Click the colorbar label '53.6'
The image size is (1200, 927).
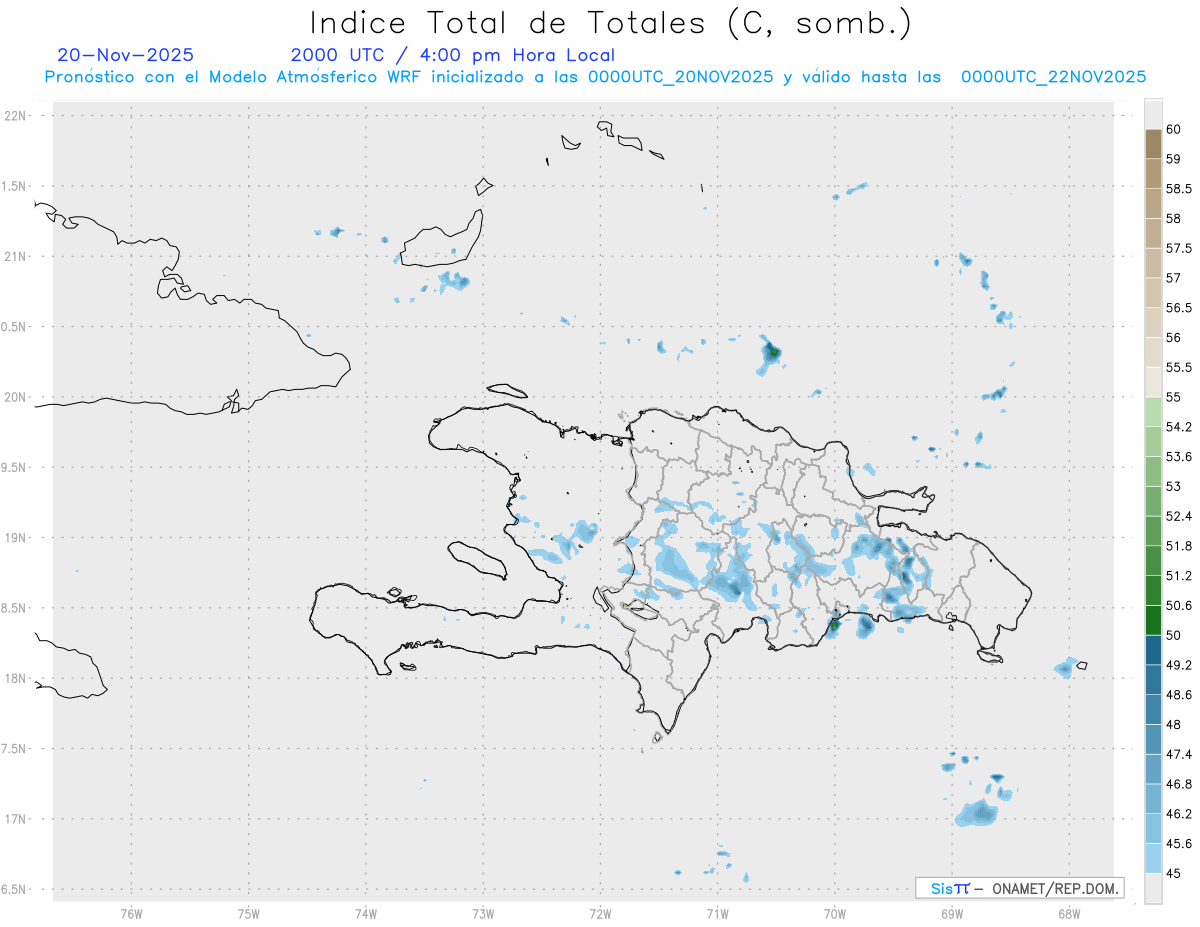(1178, 456)
